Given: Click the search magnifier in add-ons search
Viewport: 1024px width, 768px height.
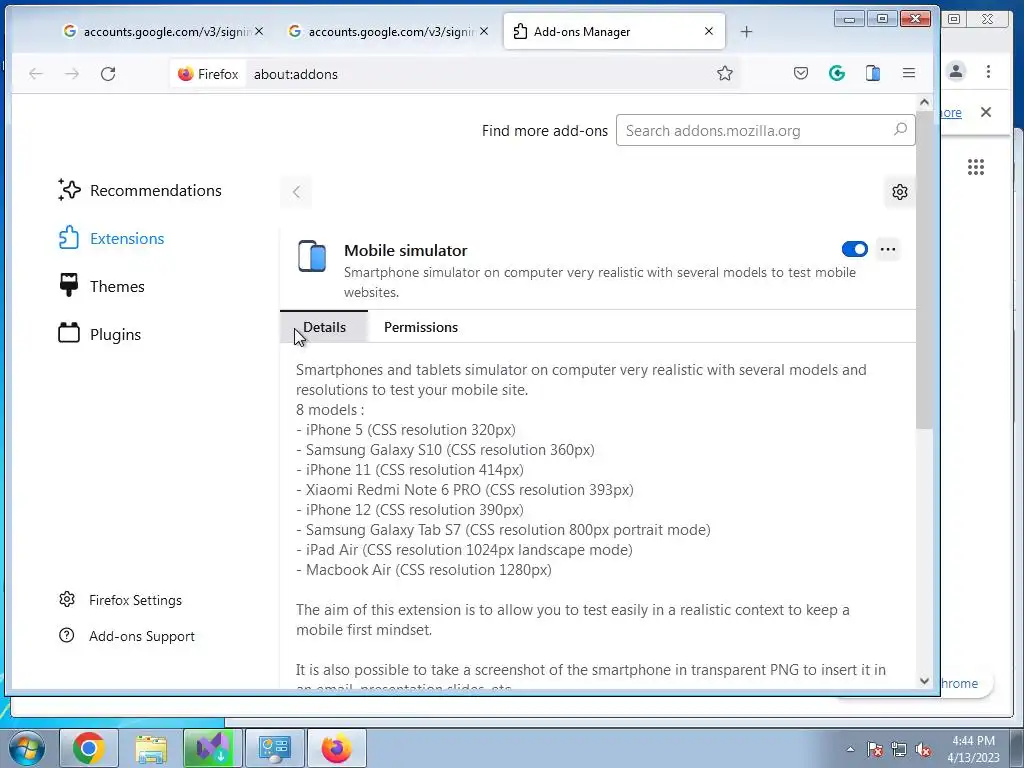Looking at the screenshot, I should coord(901,129).
